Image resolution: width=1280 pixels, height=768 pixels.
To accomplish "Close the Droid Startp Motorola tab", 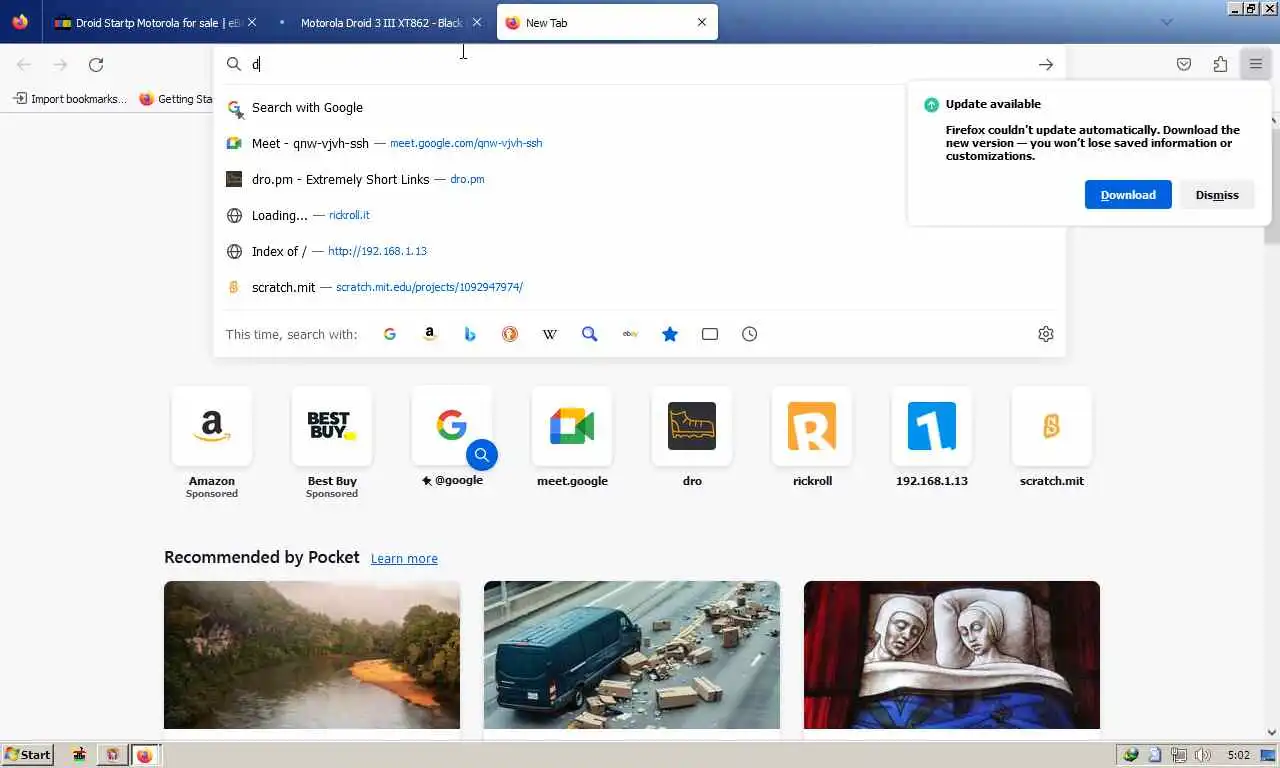I will tap(251, 22).
